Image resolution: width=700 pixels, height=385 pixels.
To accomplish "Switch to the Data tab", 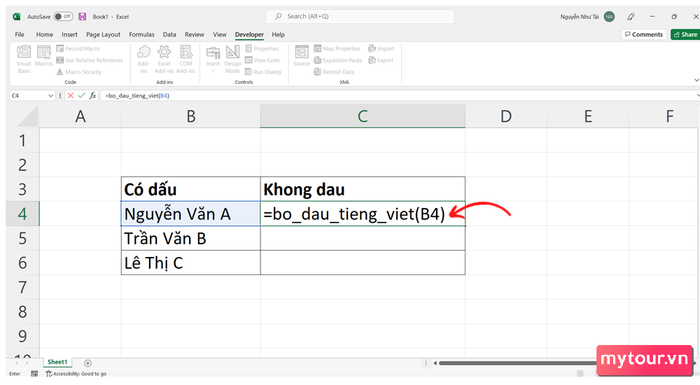I will tap(169, 34).
